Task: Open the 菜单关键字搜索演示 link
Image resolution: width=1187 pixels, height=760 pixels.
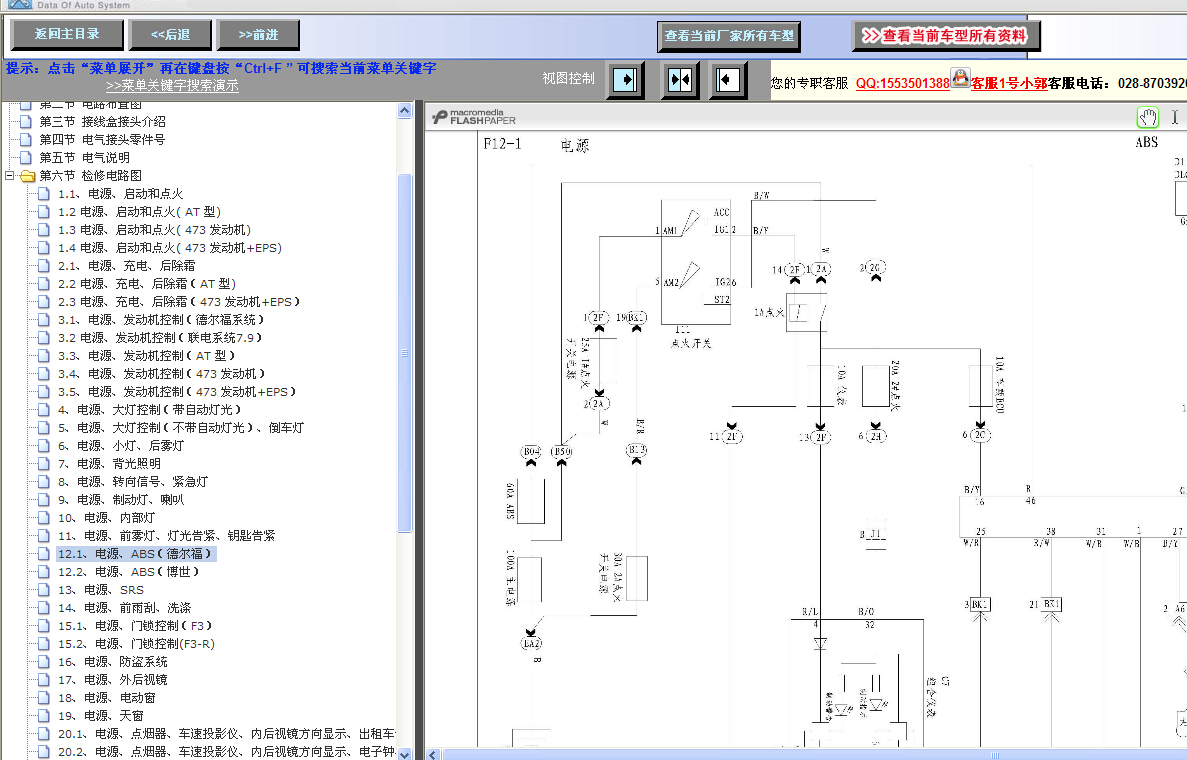Action: 172,86
